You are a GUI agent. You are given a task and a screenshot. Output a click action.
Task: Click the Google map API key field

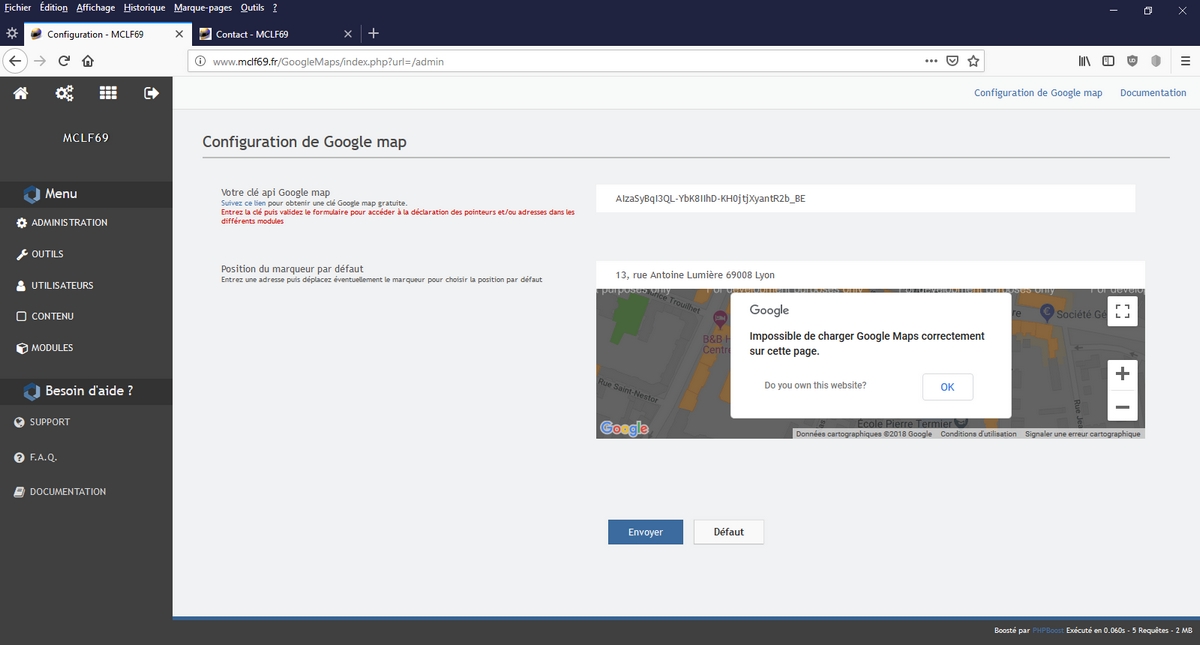tap(865, 198)
